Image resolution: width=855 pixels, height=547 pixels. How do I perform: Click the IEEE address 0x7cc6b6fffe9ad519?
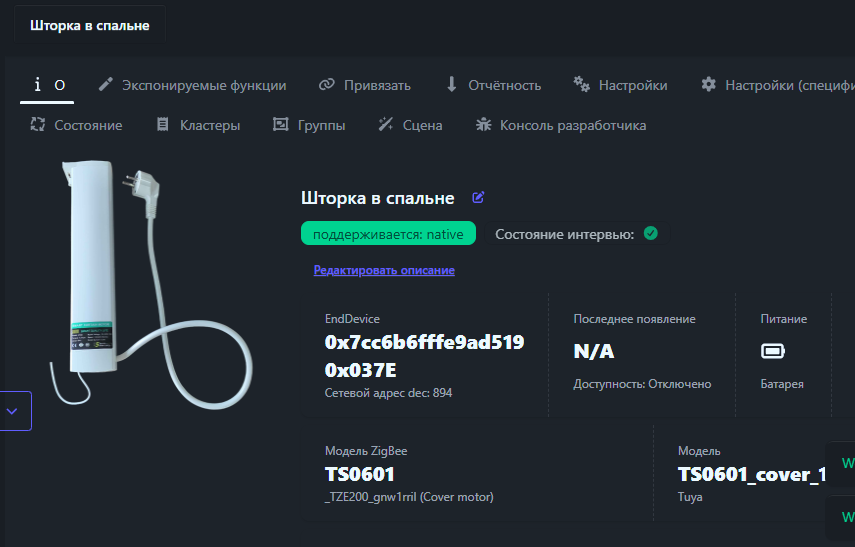point(424,342)
